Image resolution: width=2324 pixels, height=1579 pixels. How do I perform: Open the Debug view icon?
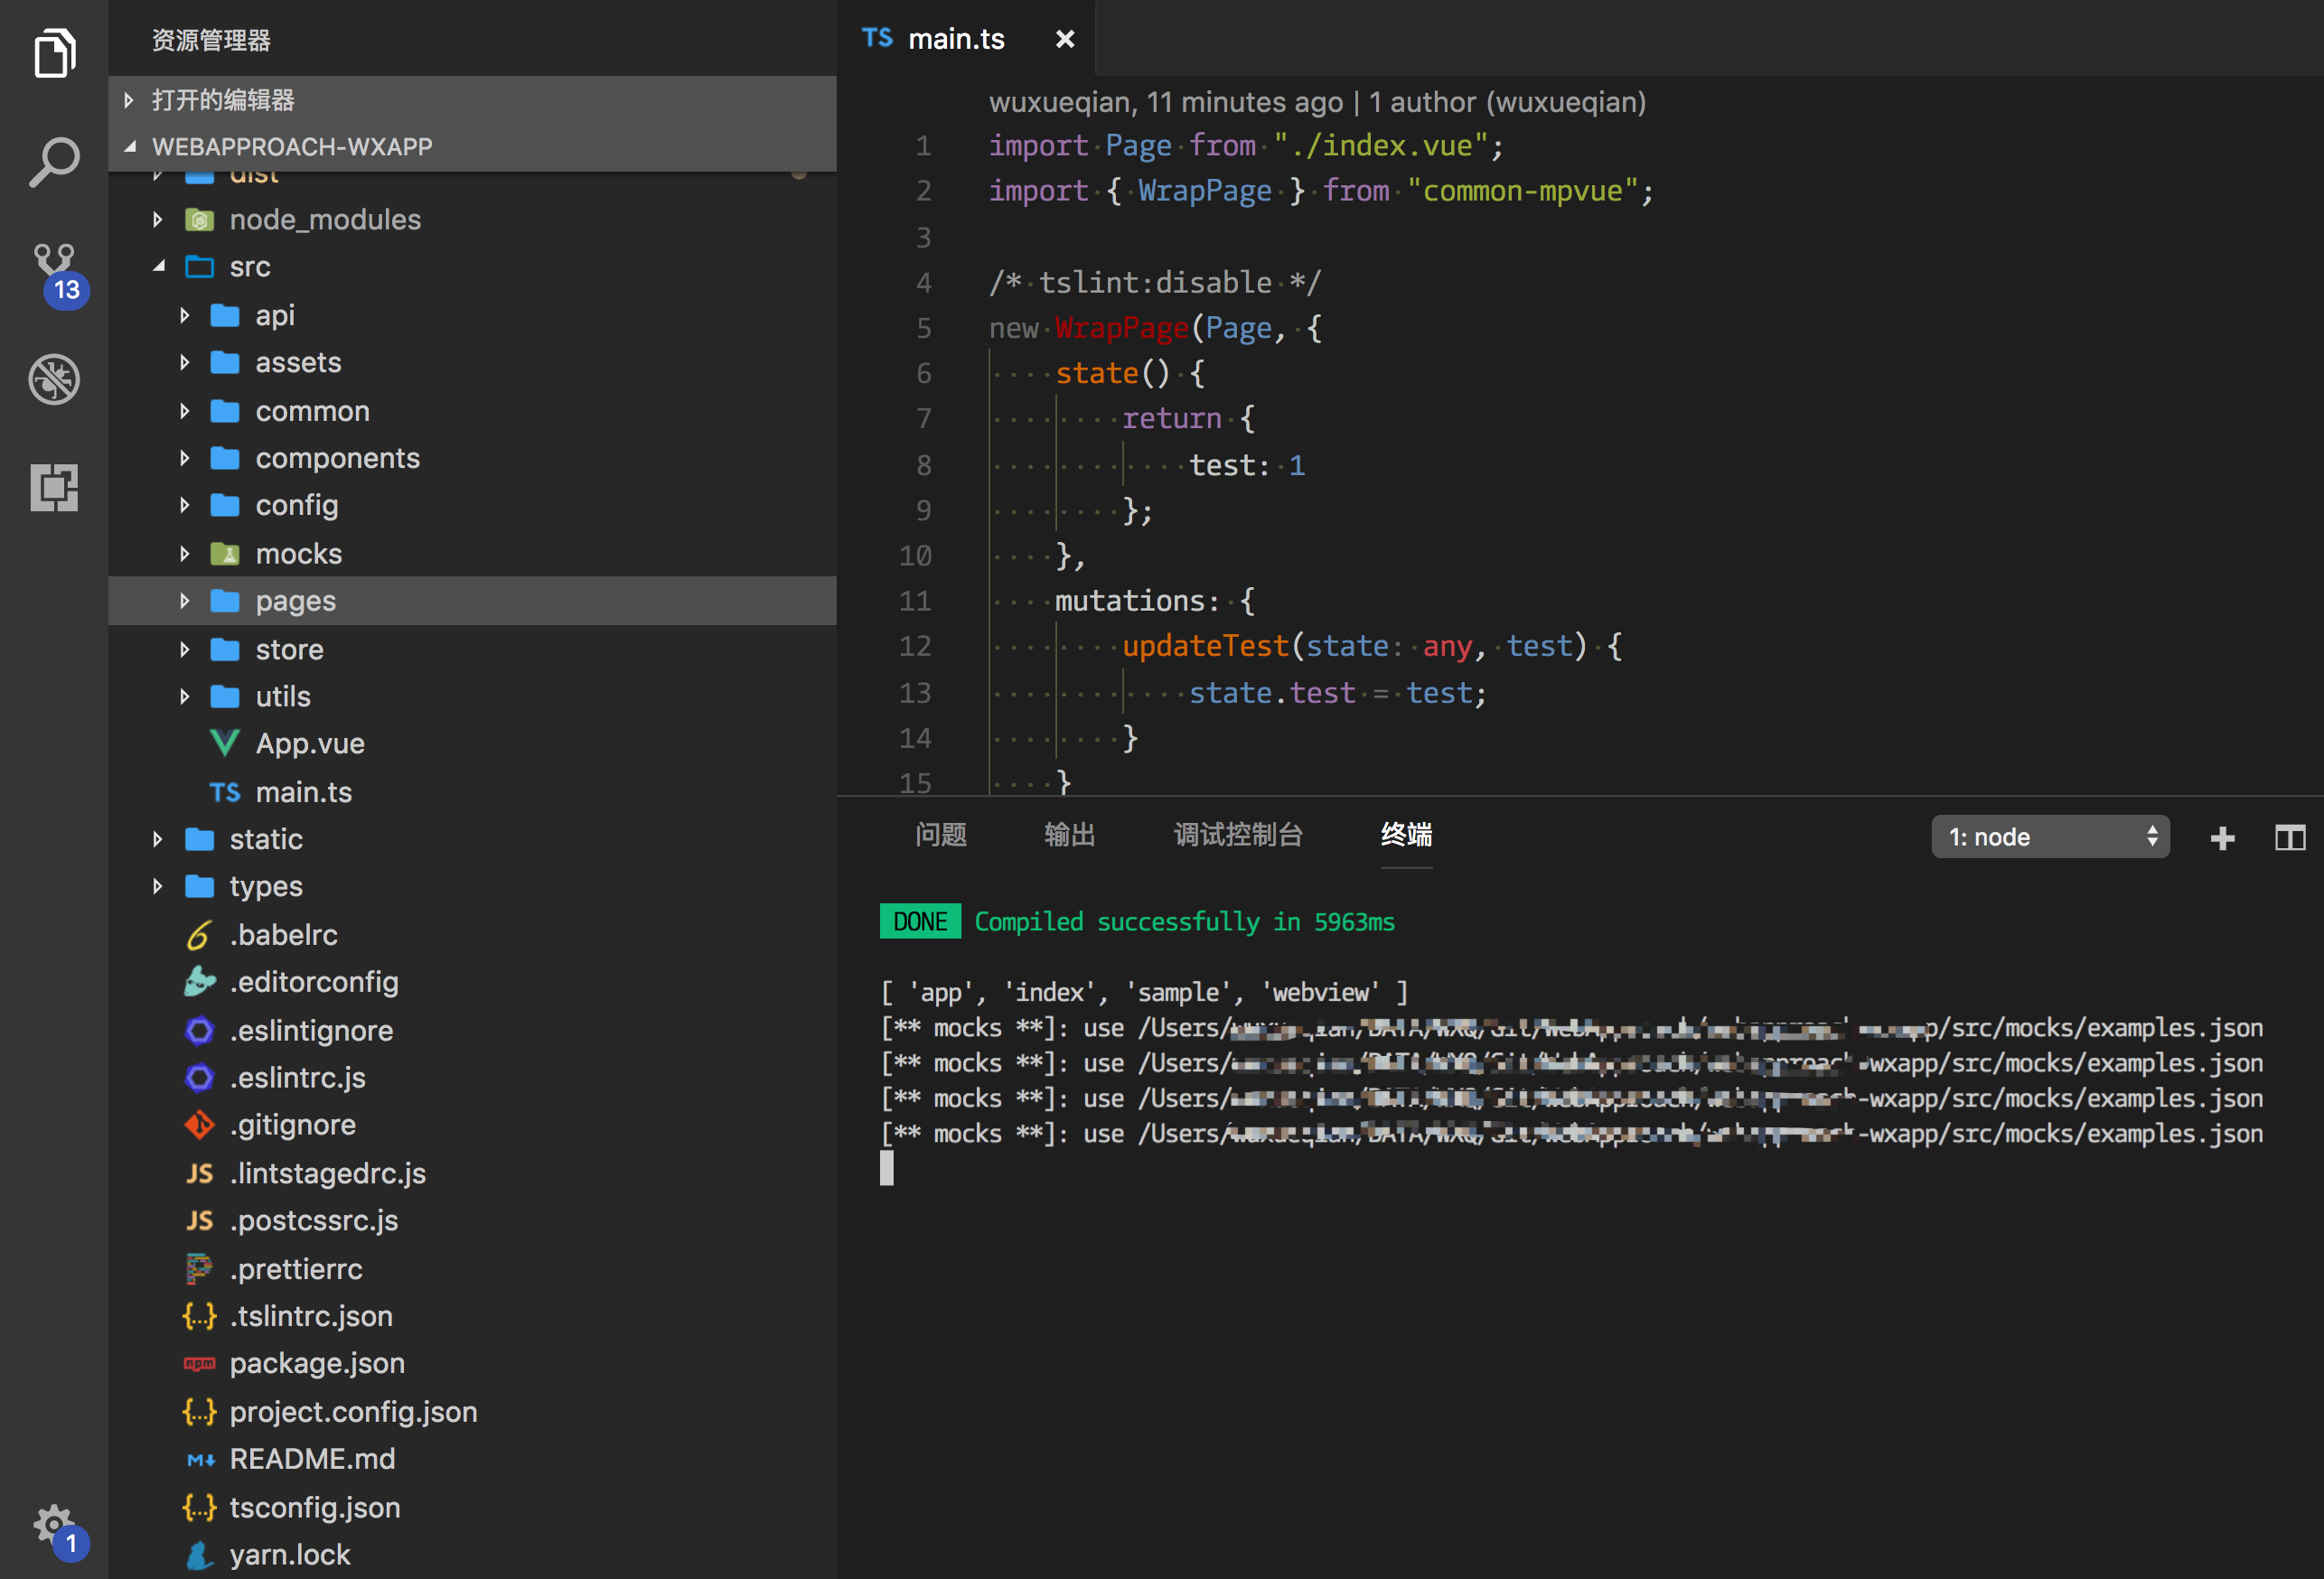point(54,379)
